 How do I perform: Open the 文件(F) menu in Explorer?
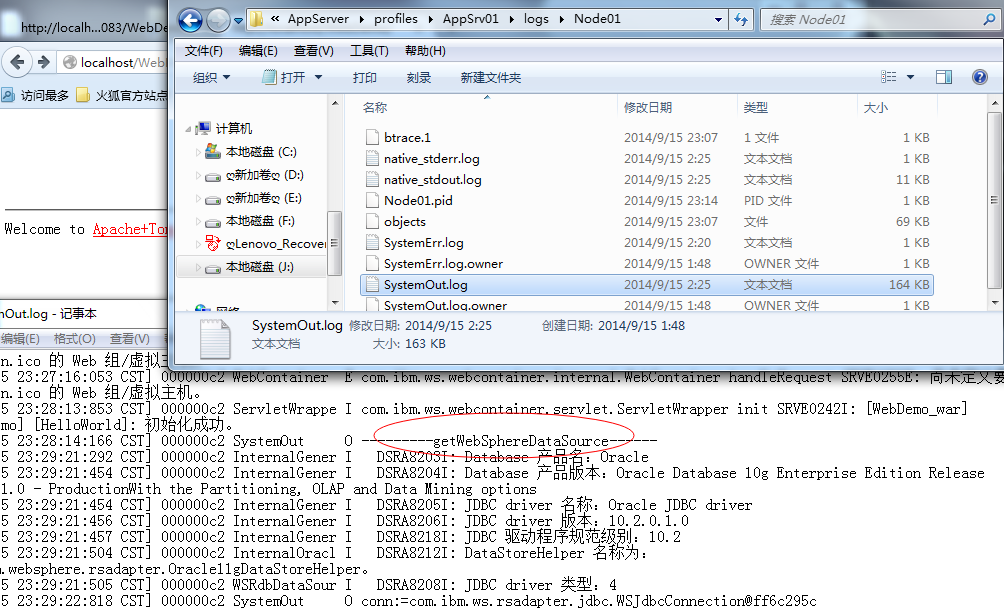[203, 51]
